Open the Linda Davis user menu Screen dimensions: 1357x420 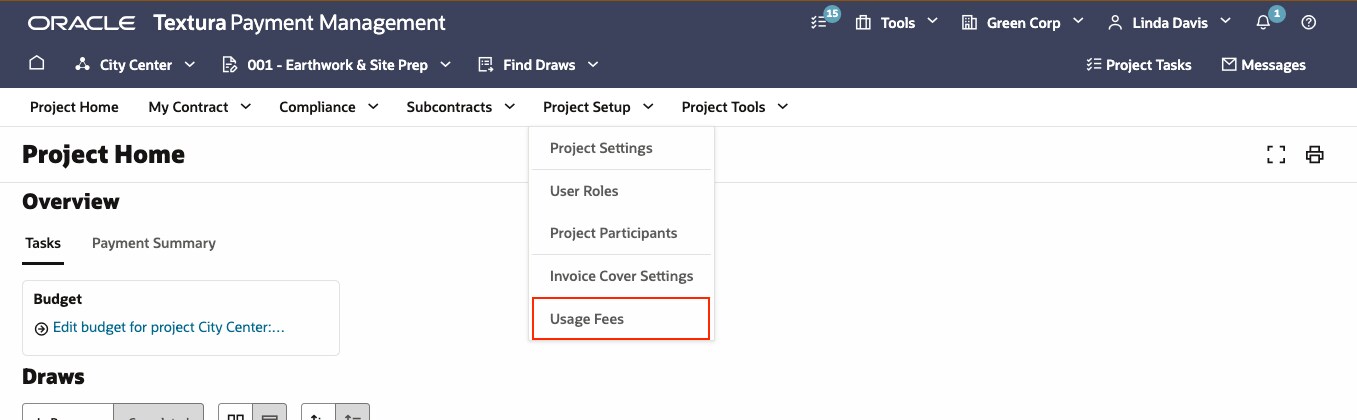(x=1168, y=23)
